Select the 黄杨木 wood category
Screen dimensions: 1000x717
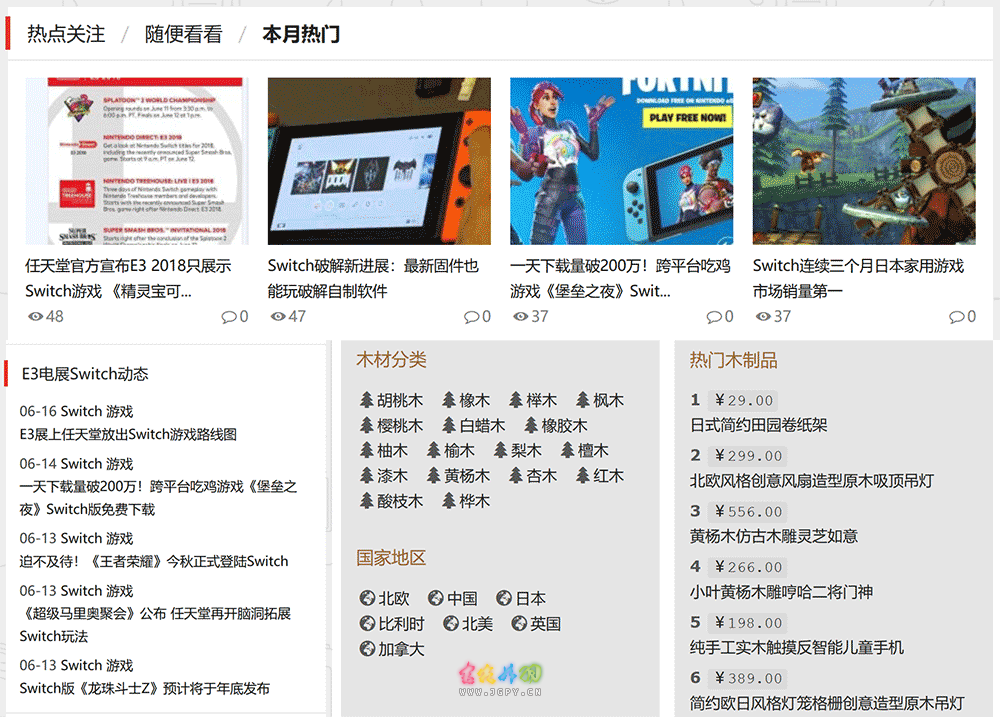459,476
